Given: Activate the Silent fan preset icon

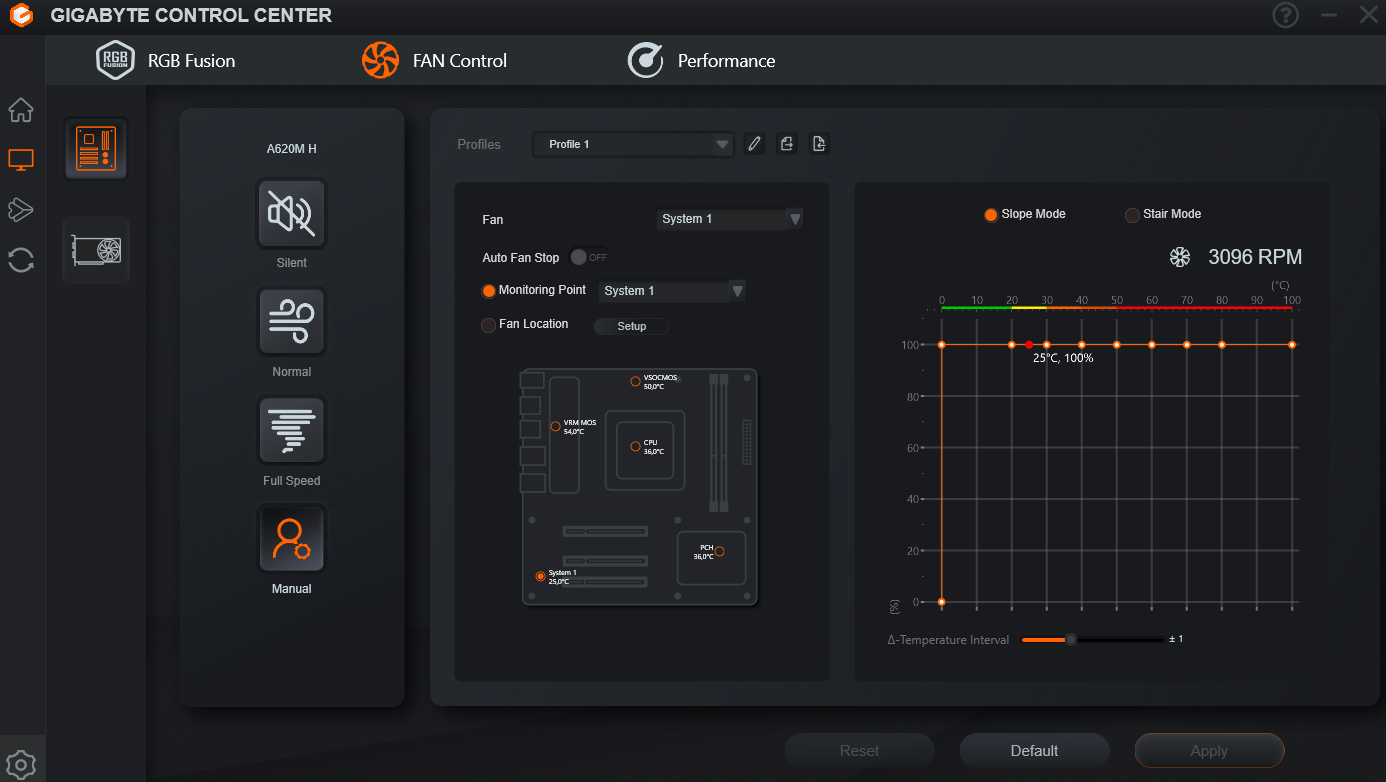Looking at the screenshot, I should point(292,213).
